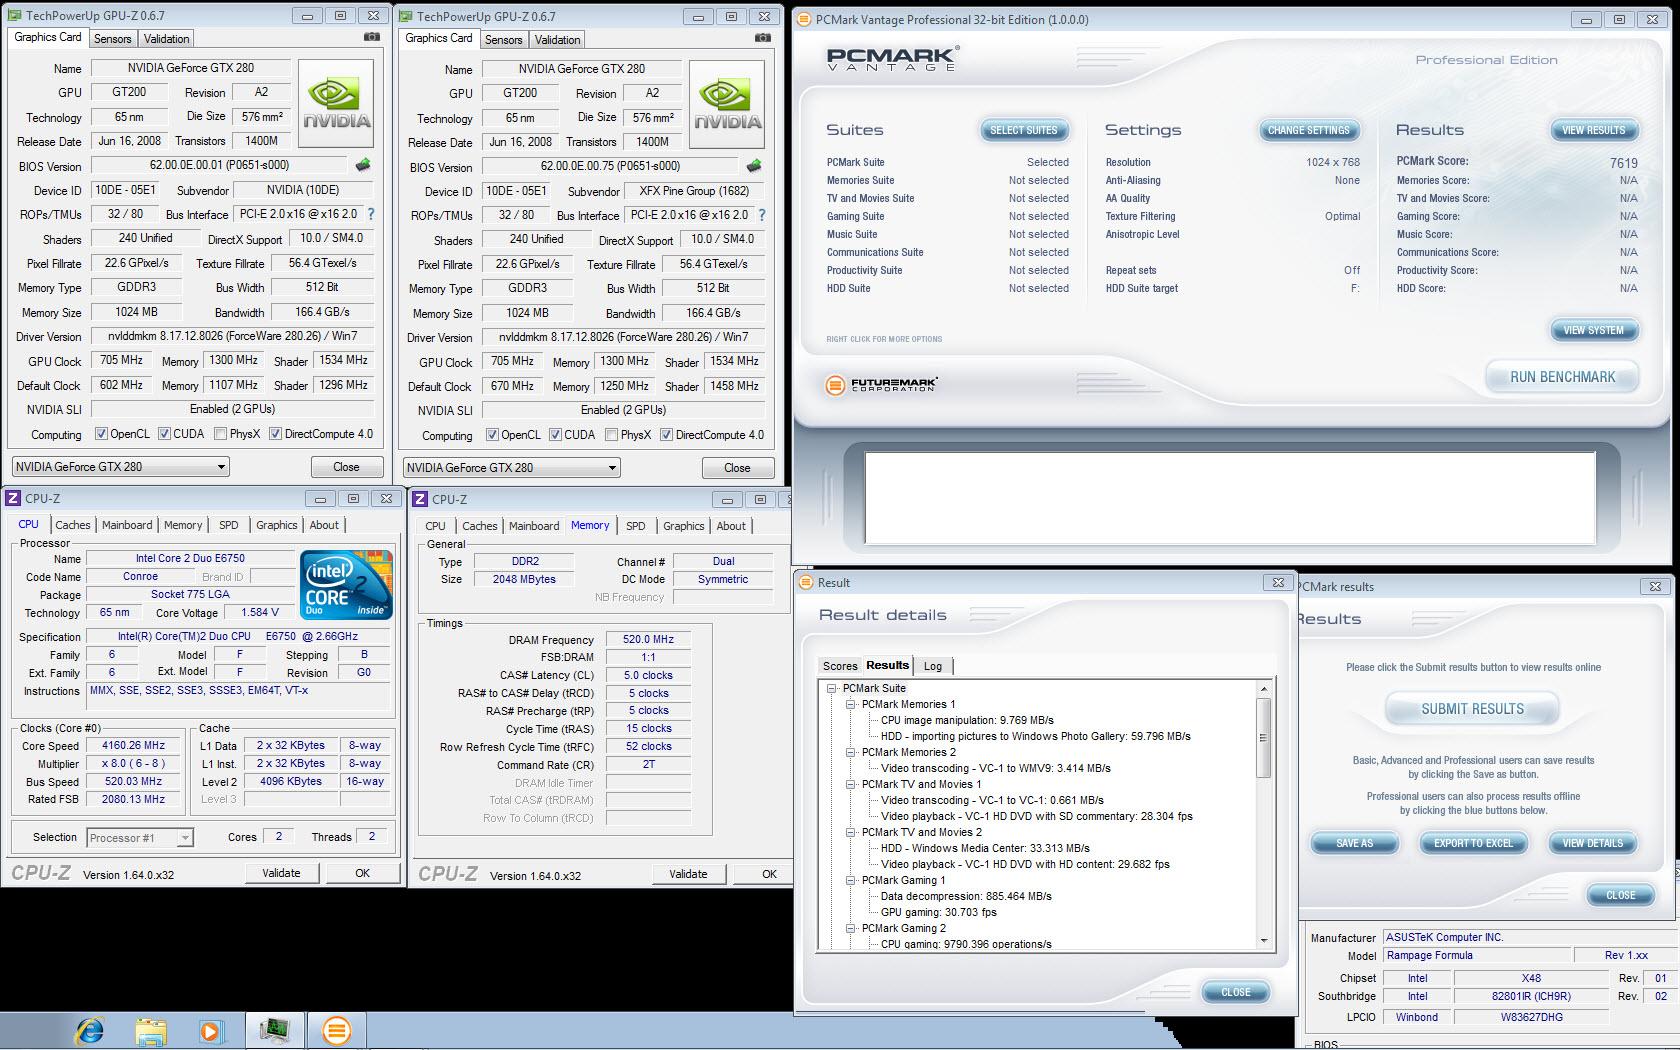The width and height of the screenshot is (1680, 1050).
Task: Click NVIDIA logo in right GPU-Z window
Action: coord(727,105)
